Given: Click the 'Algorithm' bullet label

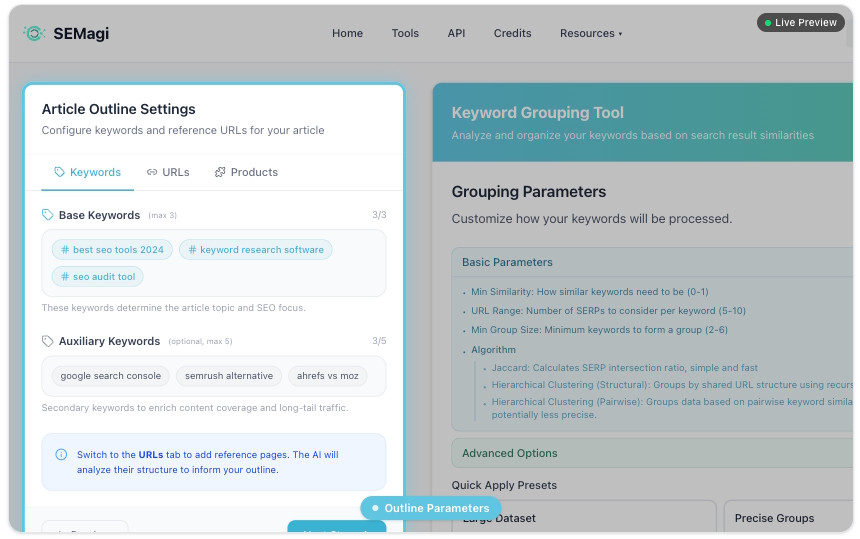Looking at the screenshot, I should (493, 350).
